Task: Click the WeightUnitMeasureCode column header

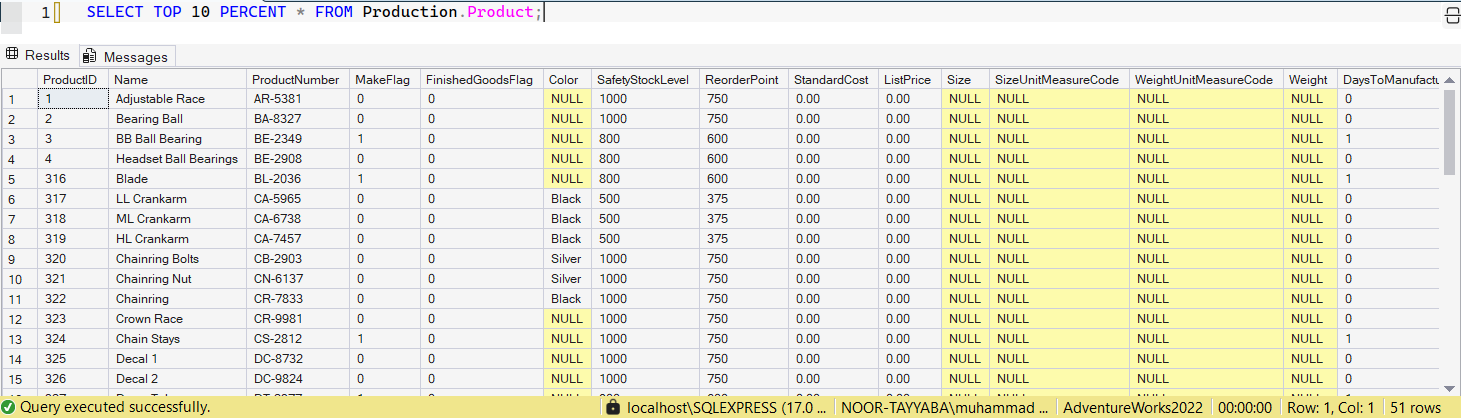Action: [1205, 79]
